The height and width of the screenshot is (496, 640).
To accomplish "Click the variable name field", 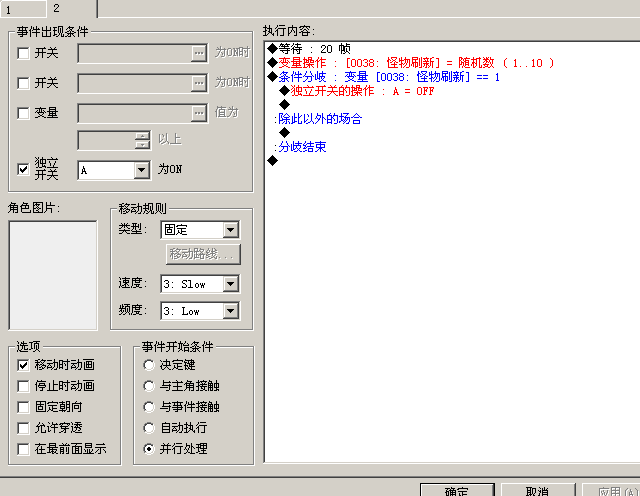I will (x=135, y=113).
